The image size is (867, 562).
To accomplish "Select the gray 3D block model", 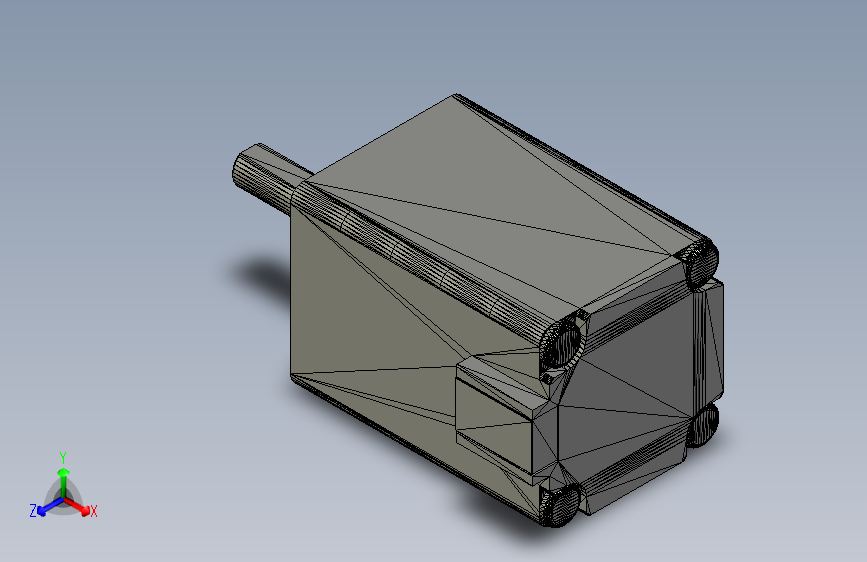I will [478, 310].
